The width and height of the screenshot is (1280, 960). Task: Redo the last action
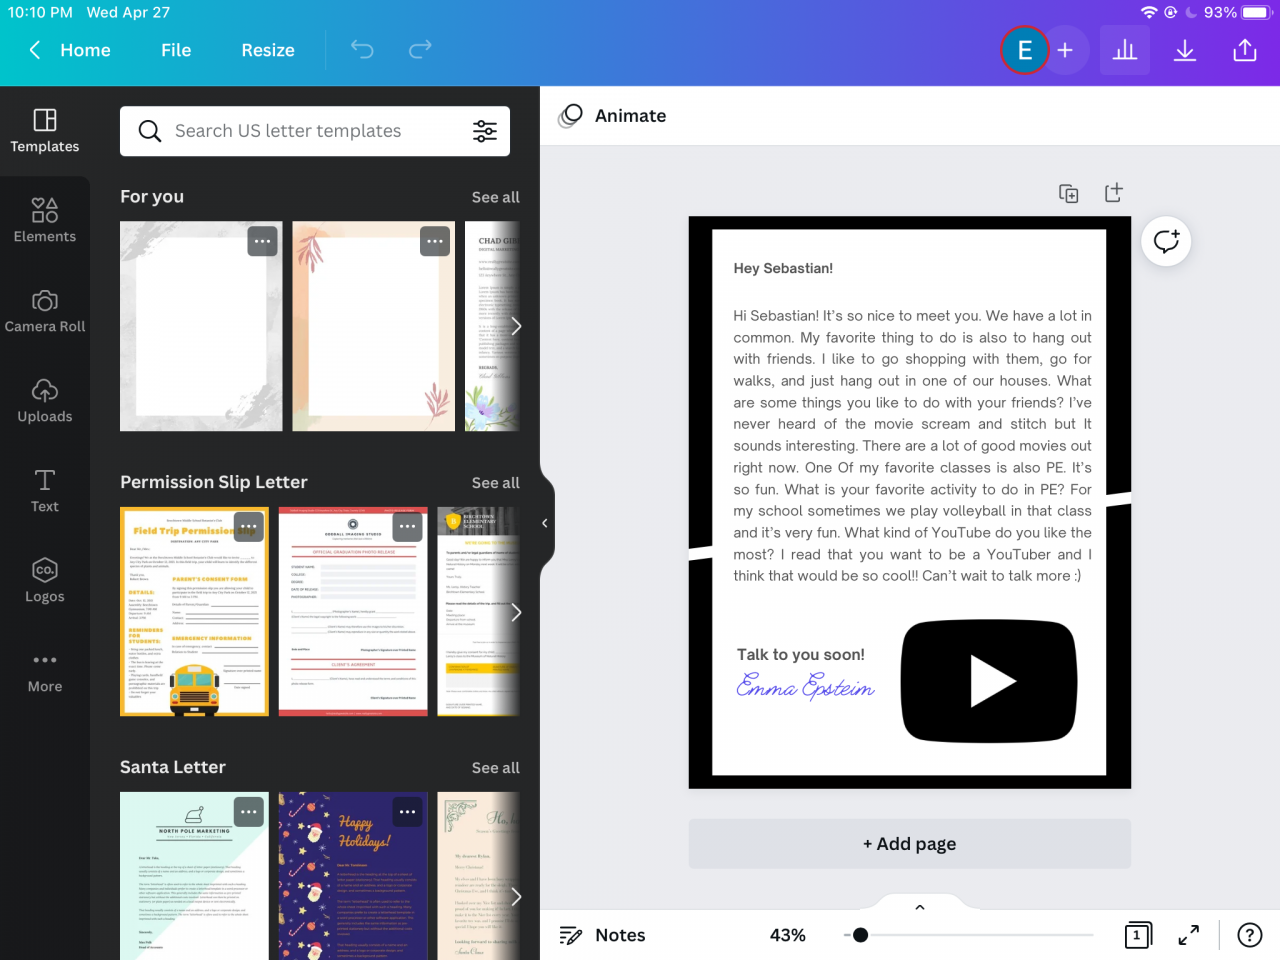coord(420,50)
